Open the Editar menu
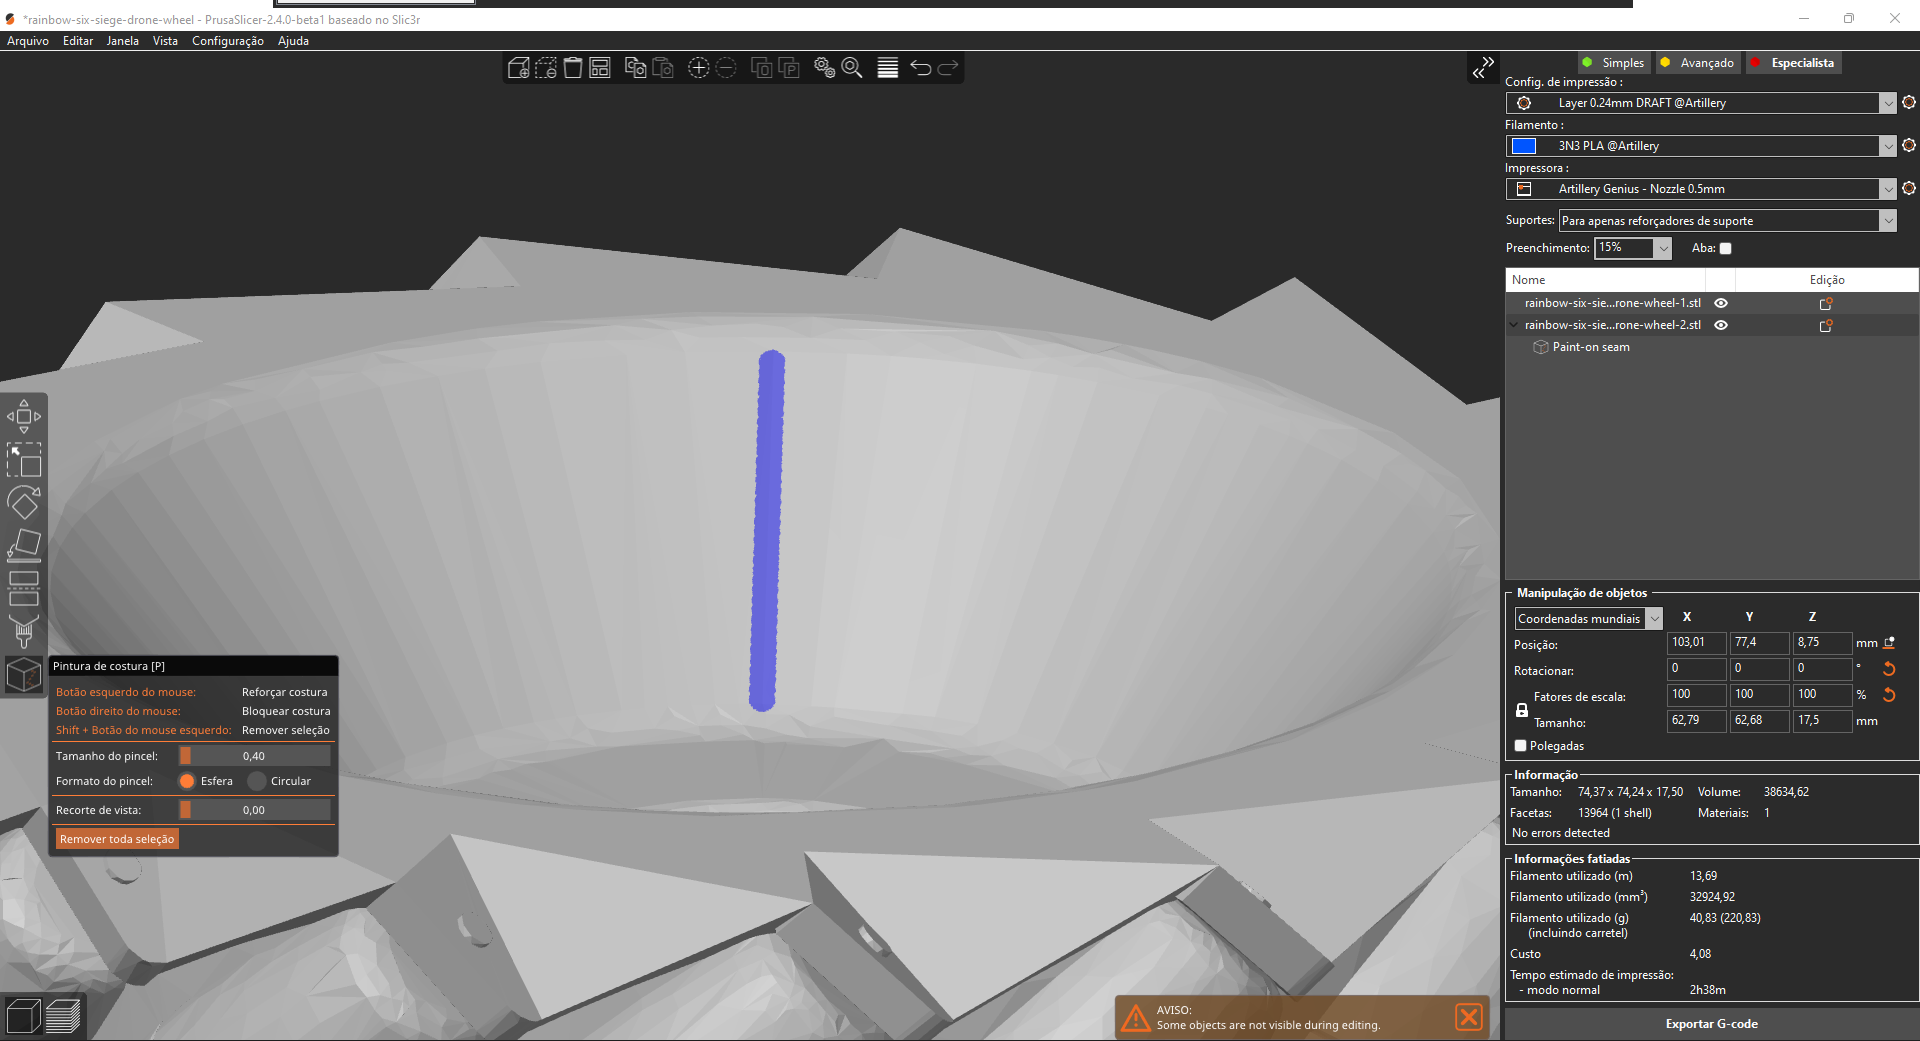The image size is (1920, 1041). [78, 41]
